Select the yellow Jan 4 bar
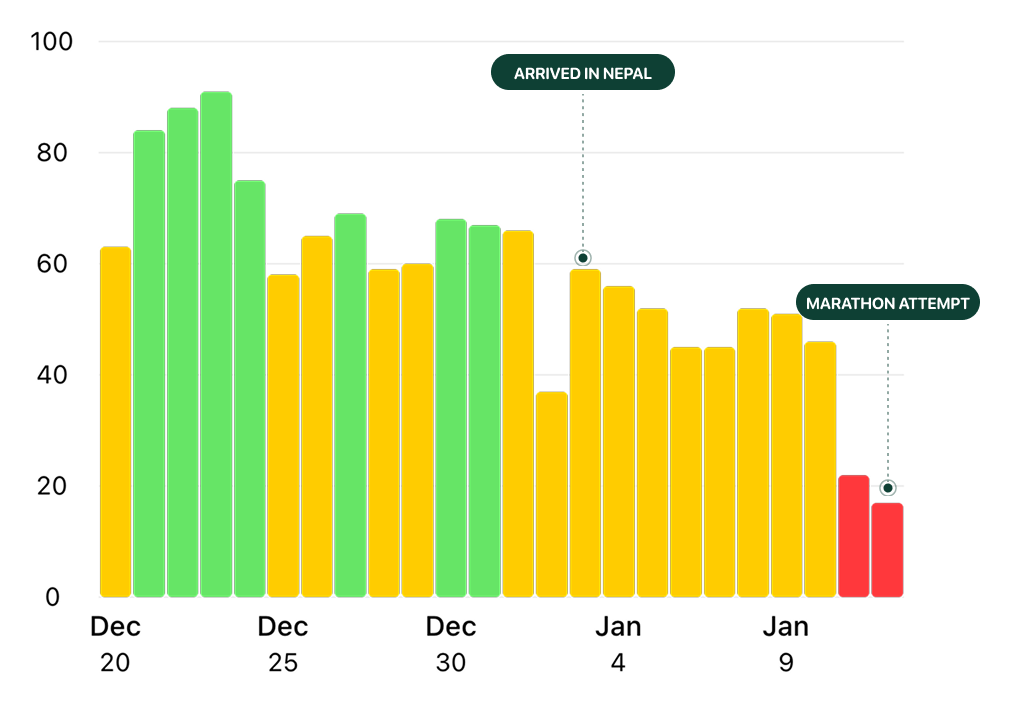Viewport: 1010px width, 704px height. pos(619,442)
